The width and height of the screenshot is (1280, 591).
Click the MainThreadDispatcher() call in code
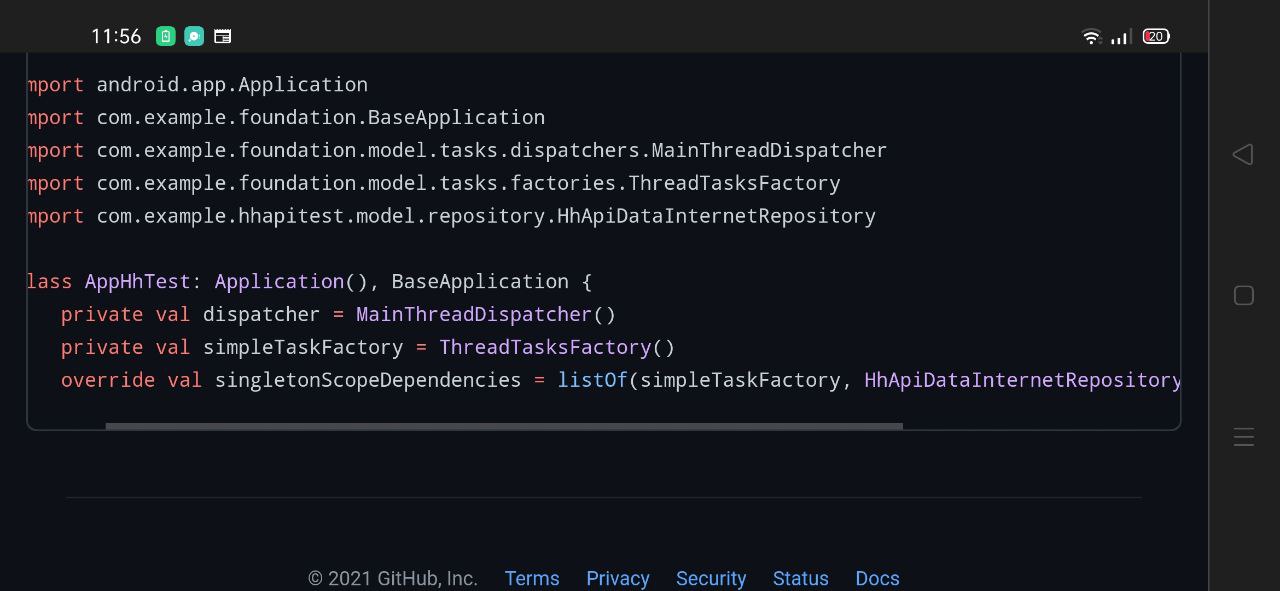point(486,314)
